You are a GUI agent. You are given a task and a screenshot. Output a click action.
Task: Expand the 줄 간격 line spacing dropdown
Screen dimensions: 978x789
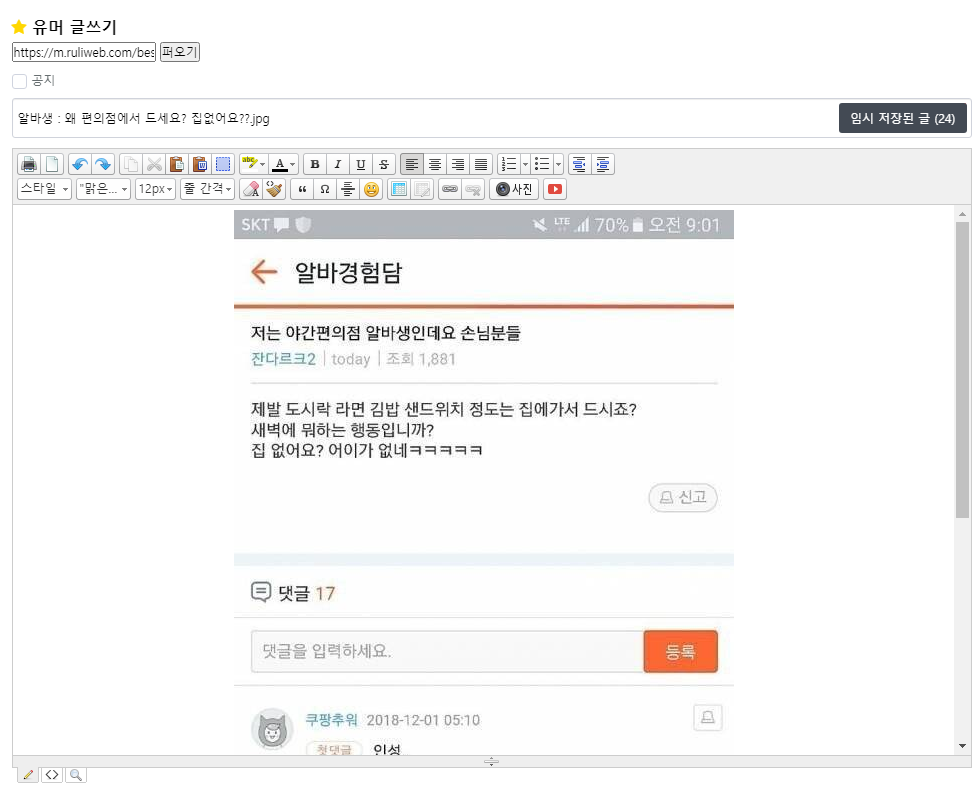point(208,189)
